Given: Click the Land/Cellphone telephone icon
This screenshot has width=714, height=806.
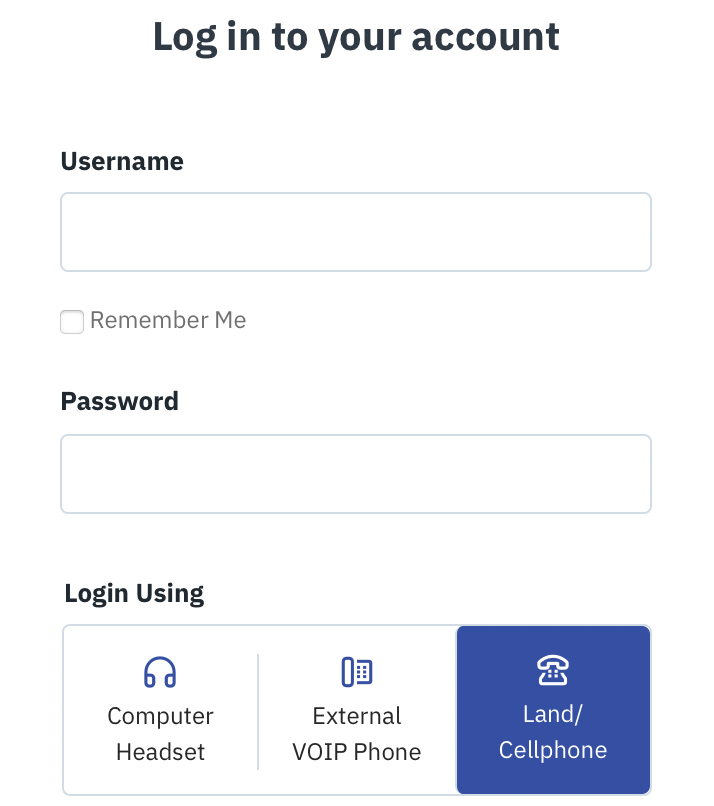Looking at the screenshot, I should click(x=553, y=670).
